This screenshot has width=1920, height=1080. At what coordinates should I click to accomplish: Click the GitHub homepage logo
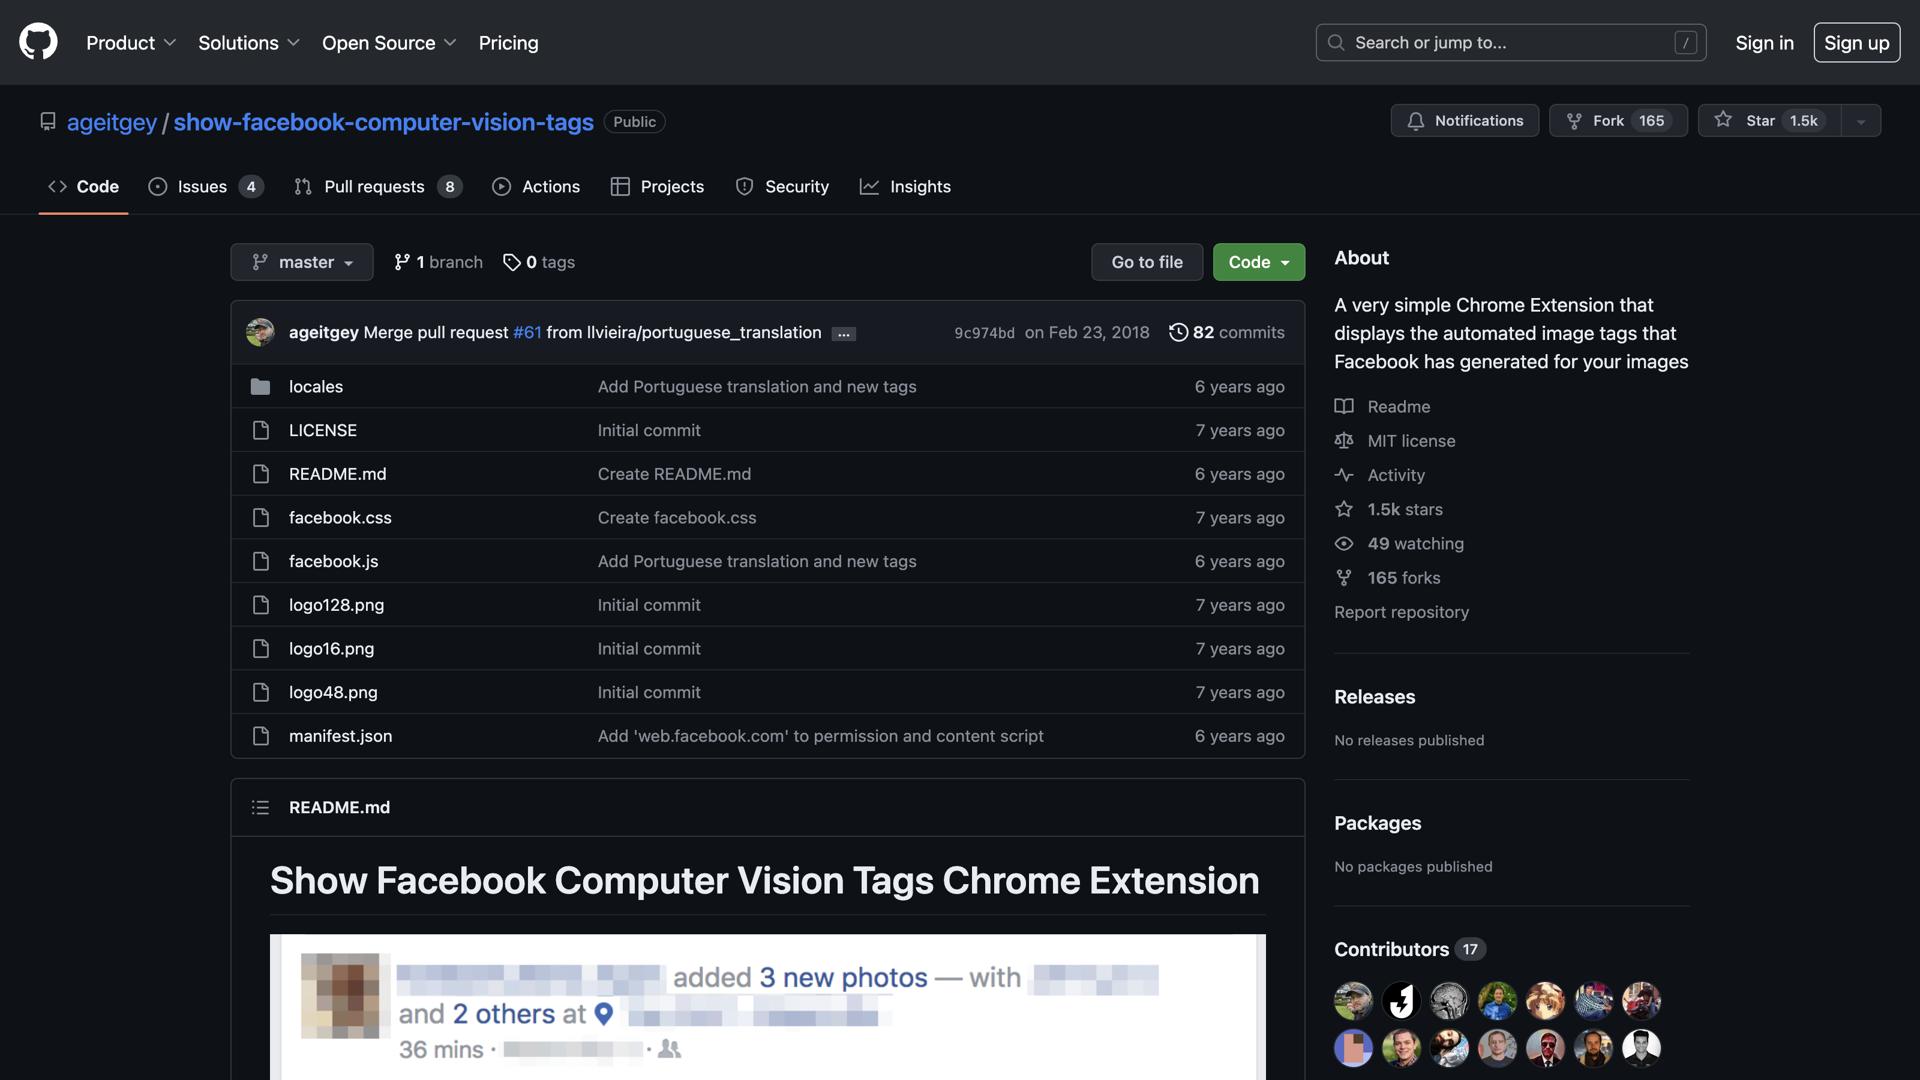(37, 42)
